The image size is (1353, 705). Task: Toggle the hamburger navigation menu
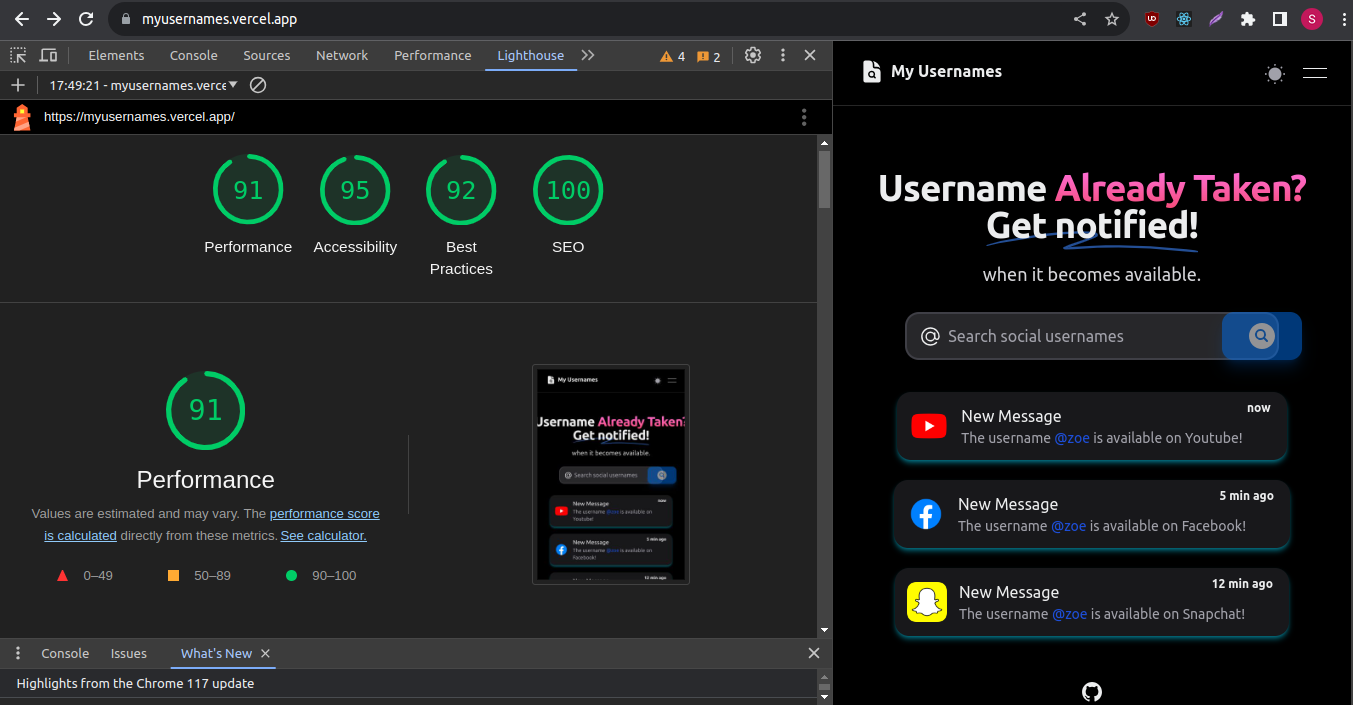coord(1314,73)
